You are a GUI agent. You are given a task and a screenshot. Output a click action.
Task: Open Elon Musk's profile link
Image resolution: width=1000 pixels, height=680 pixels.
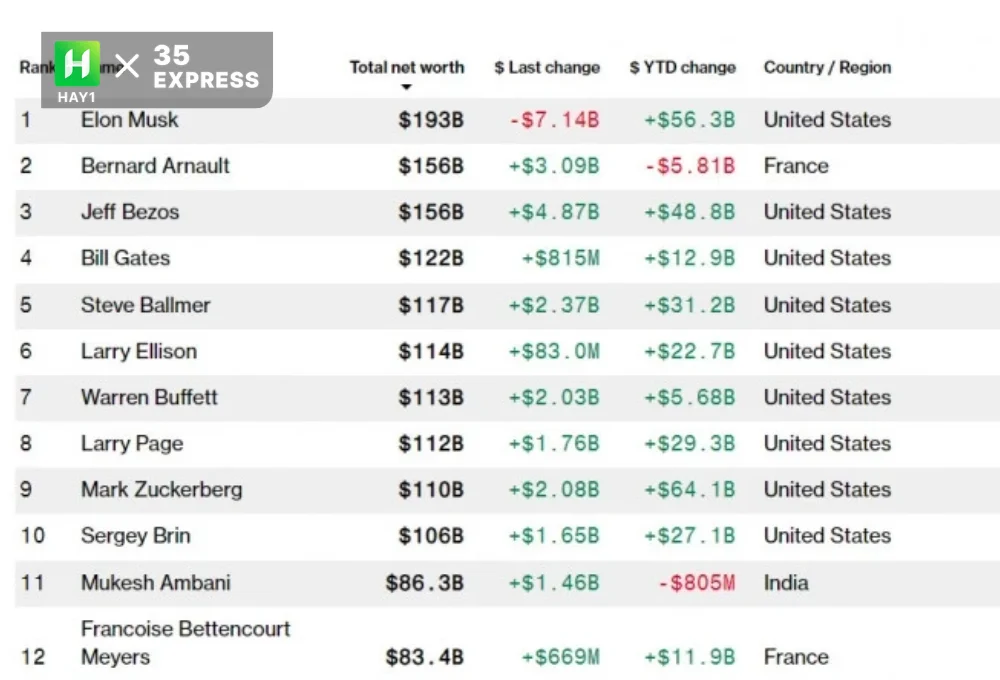pyautogui.click(x=129, y=119)
